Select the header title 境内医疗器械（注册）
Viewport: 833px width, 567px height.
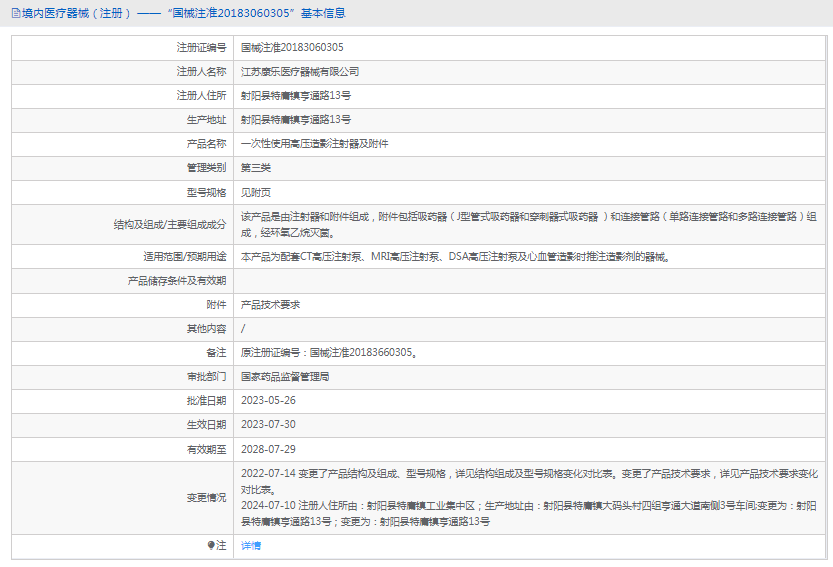(77, 13)
